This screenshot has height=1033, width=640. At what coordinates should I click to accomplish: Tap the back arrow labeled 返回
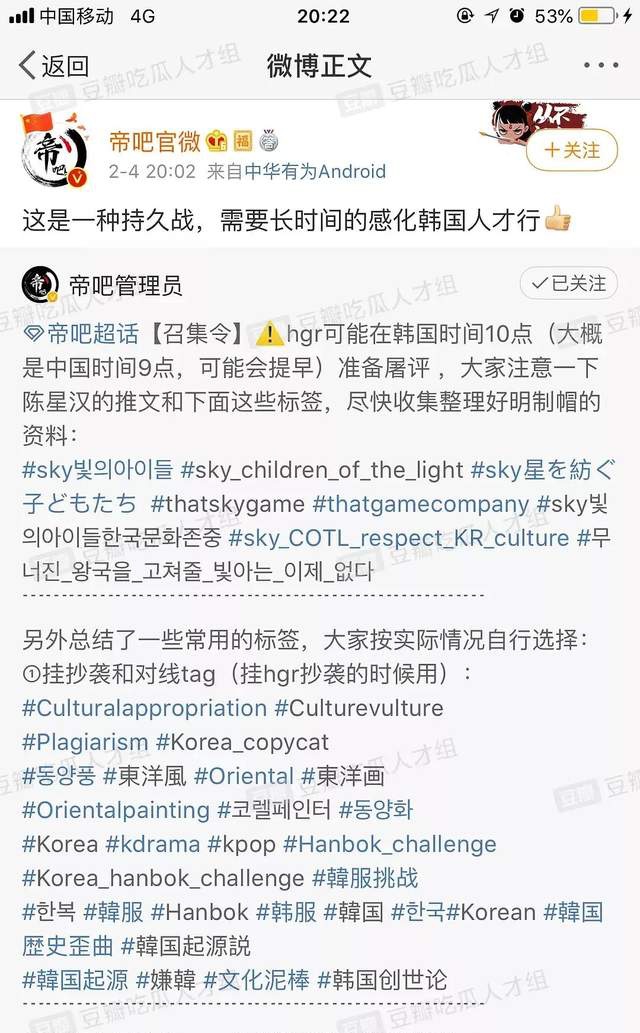pyautogui.click(x=53, y=65)
